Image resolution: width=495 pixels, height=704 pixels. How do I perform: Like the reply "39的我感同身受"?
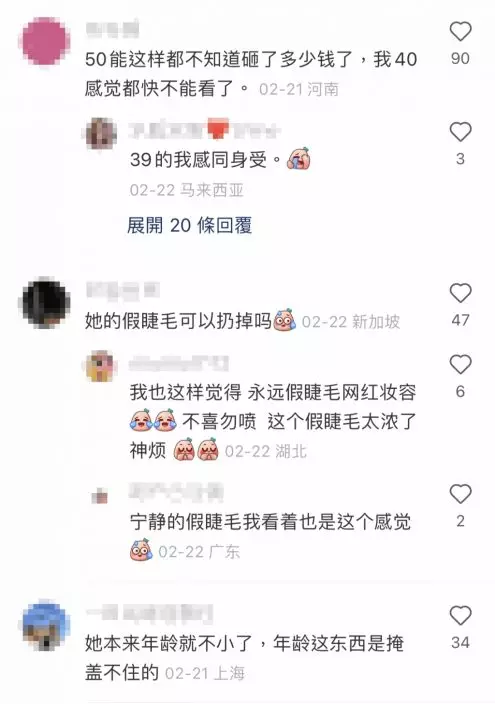coord(460,132)
